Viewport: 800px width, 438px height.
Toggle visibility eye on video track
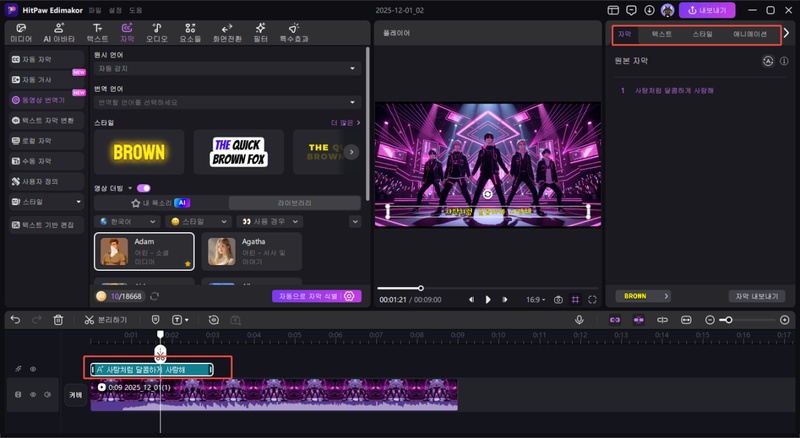pos(32,395)
